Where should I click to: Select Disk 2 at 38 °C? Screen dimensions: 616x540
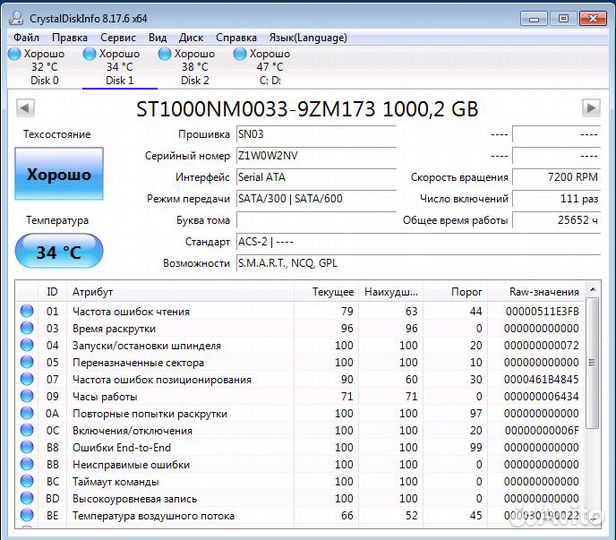tap(194, 67)
